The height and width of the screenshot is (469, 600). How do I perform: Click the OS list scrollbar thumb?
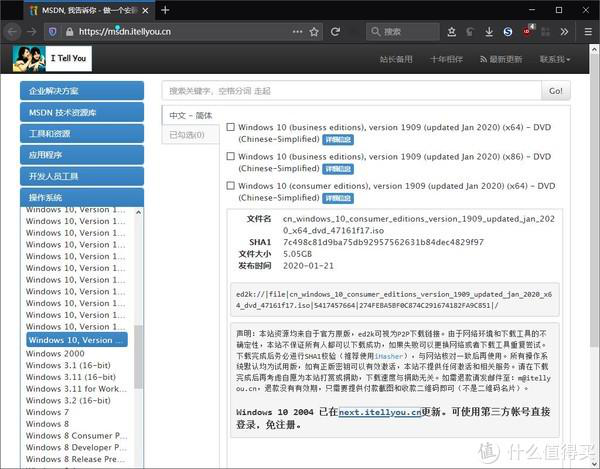[139, 357]
